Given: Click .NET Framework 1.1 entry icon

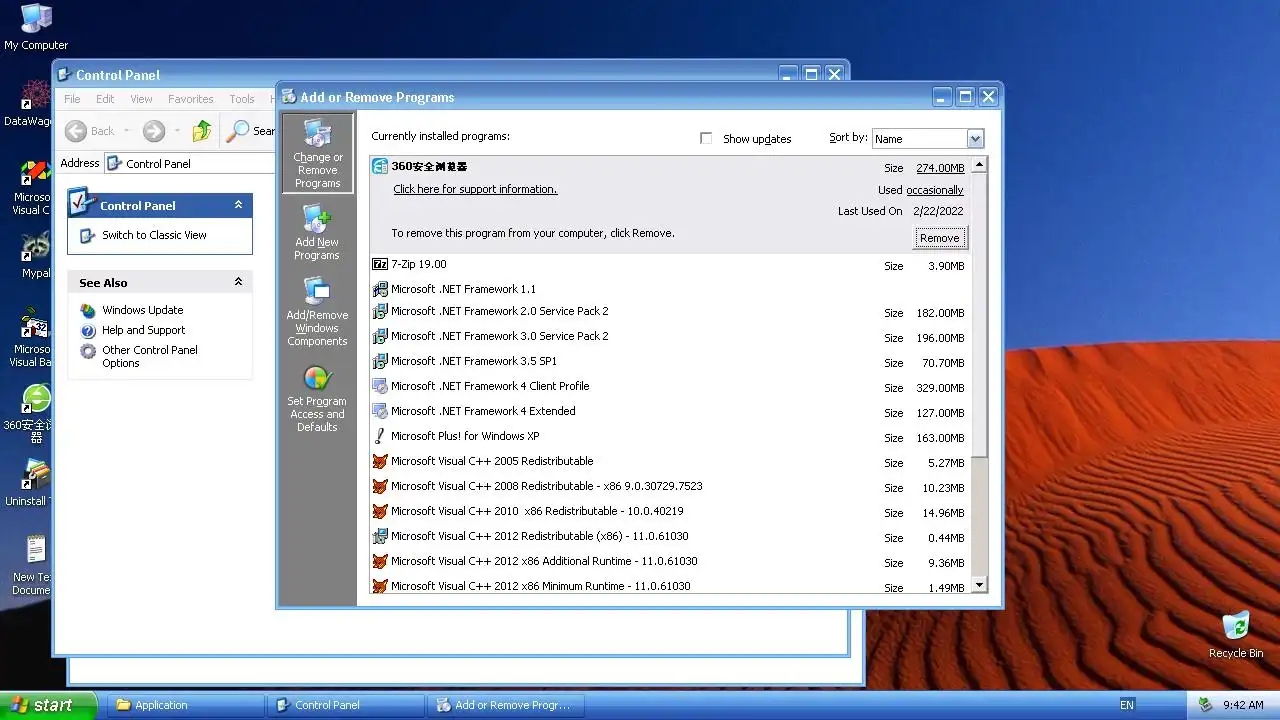Looking at the screenshot, I should click(380, 289).
